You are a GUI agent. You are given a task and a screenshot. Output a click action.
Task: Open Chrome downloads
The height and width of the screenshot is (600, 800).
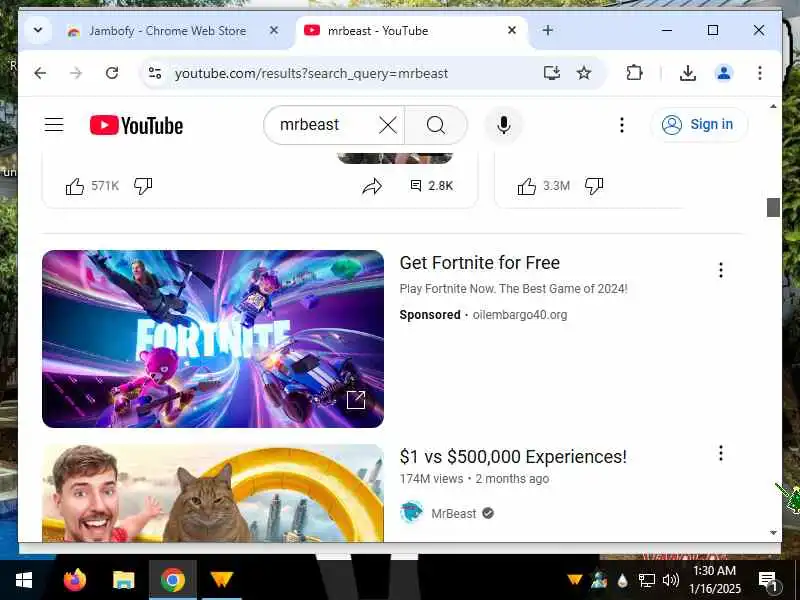(x=688, y=73)
